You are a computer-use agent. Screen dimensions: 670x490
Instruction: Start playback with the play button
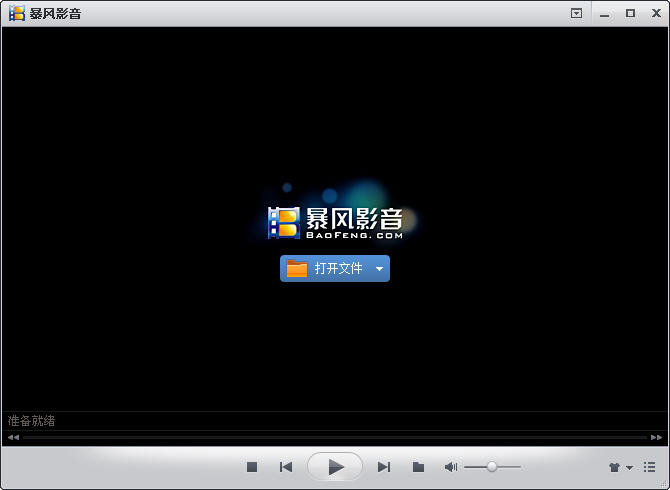coord(335,467)
